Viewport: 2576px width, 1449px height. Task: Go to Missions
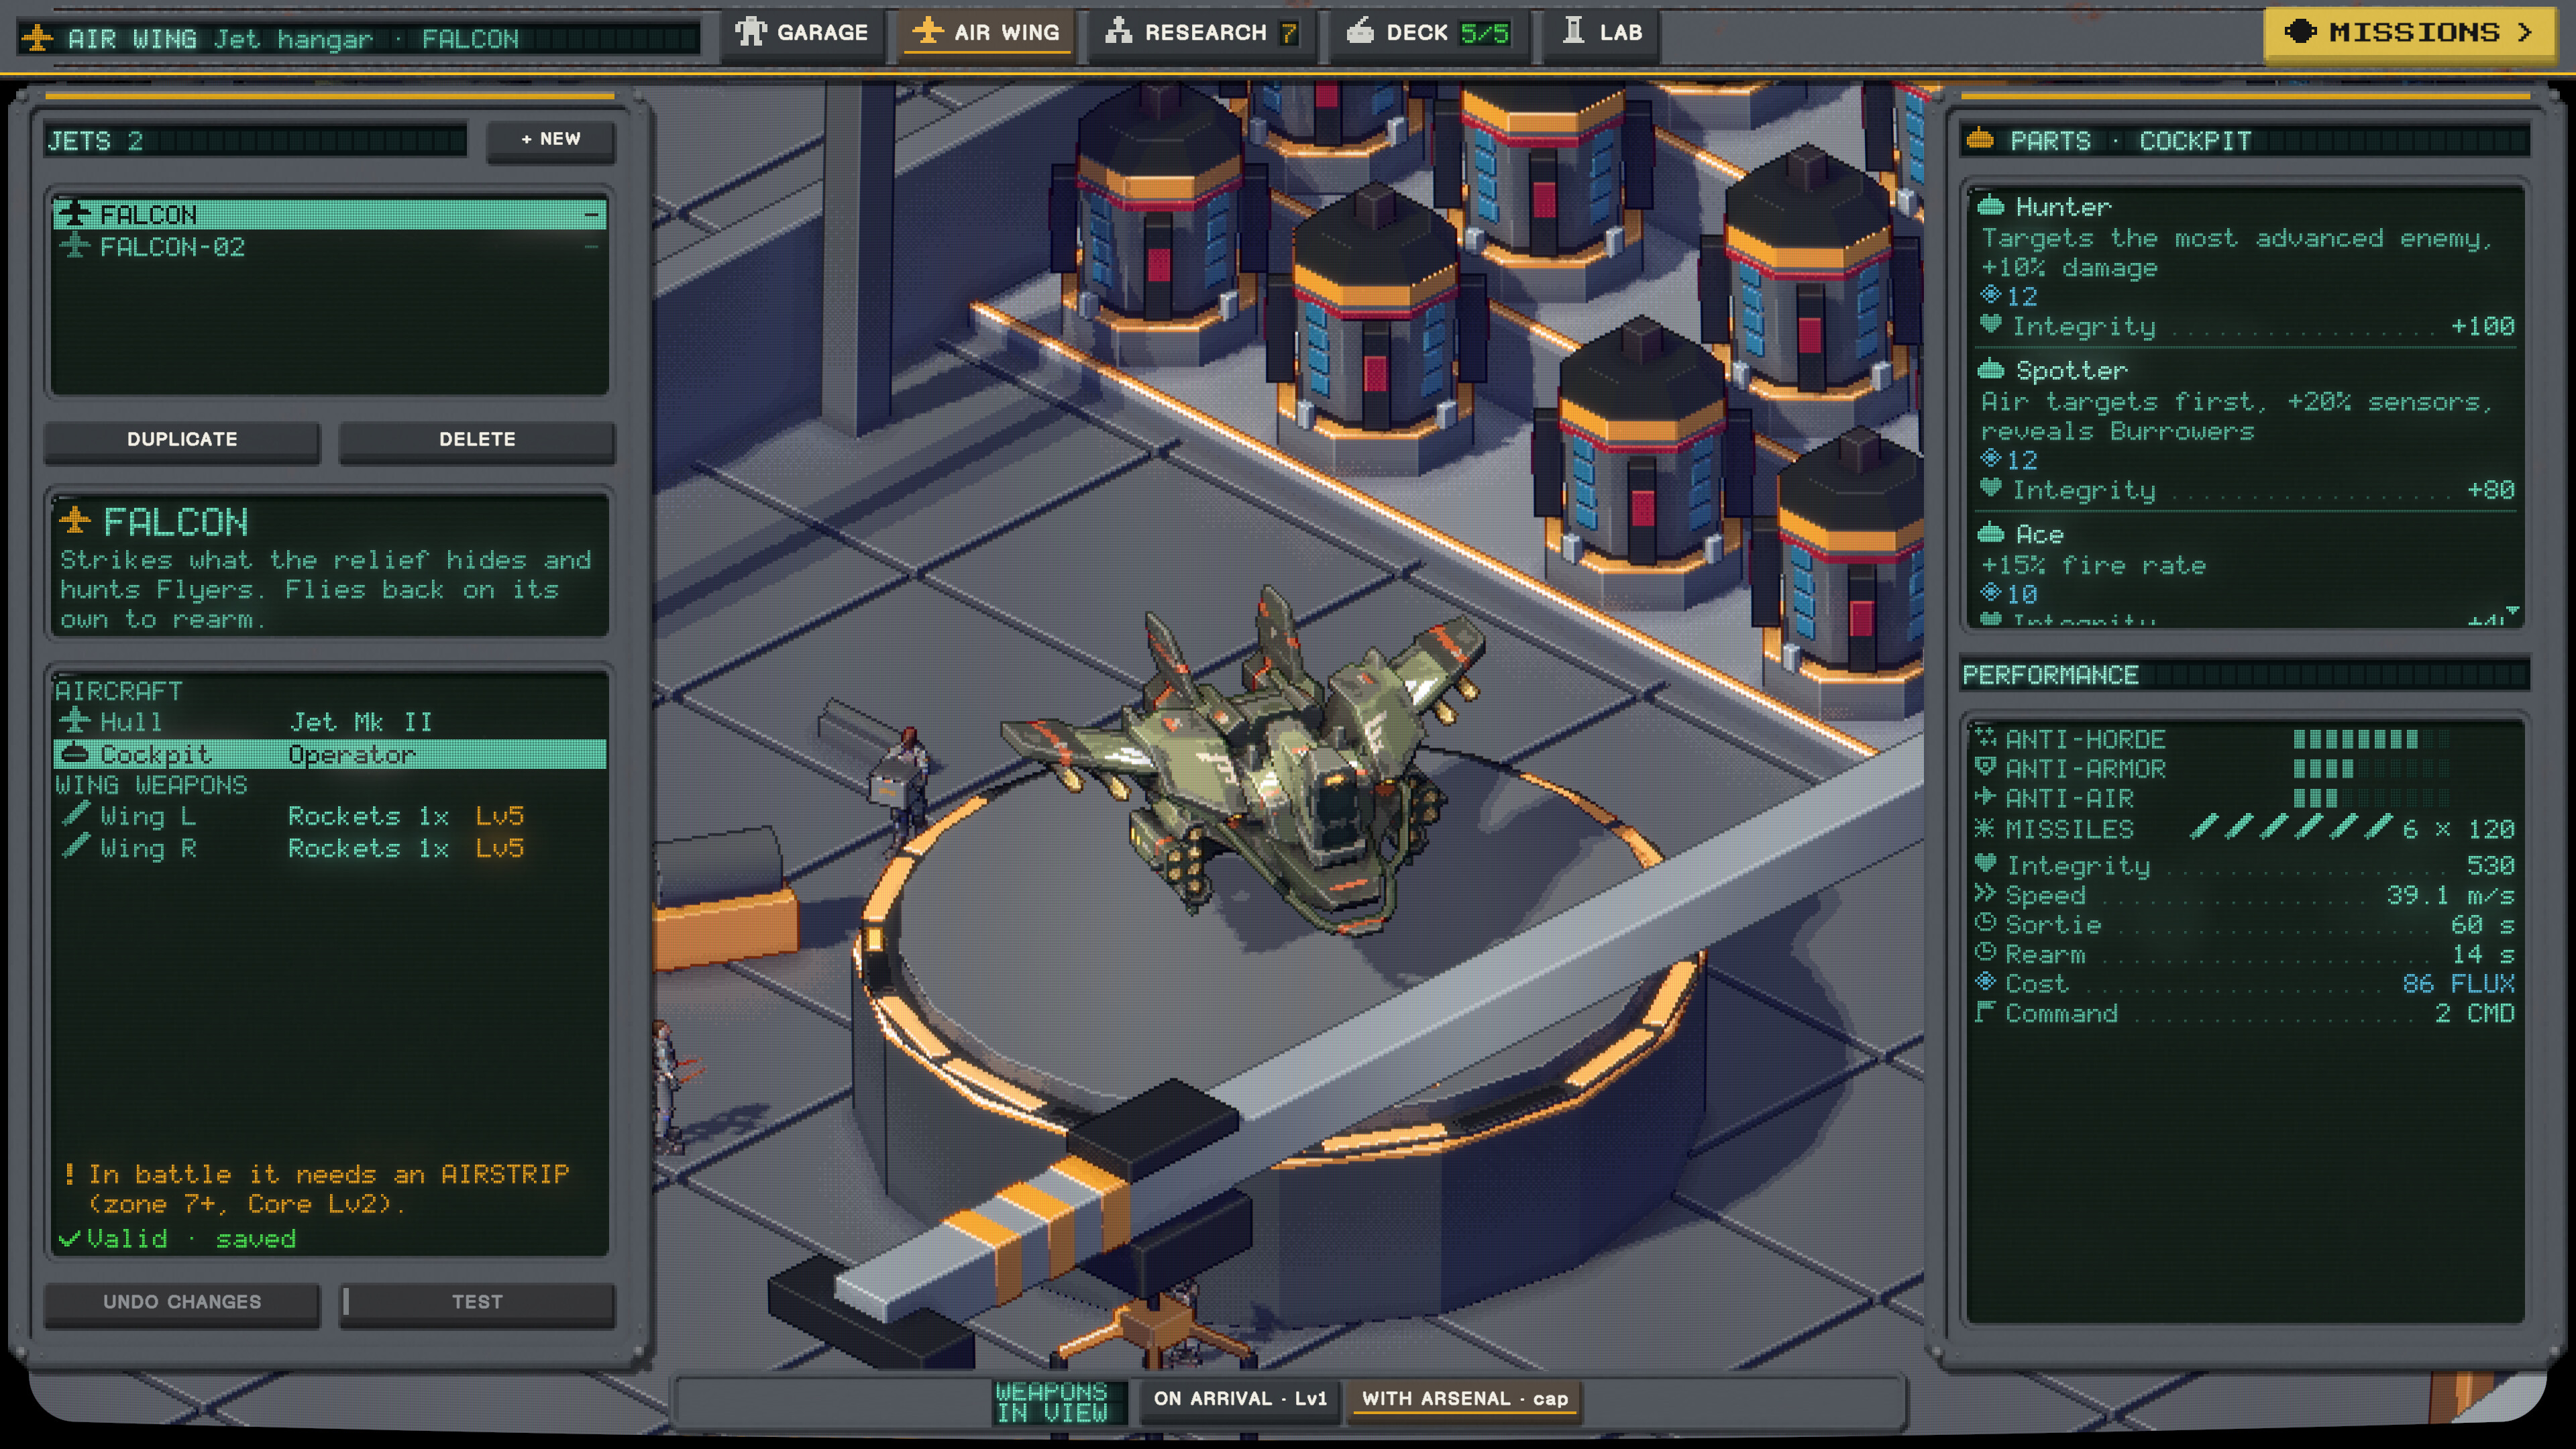2409,33
